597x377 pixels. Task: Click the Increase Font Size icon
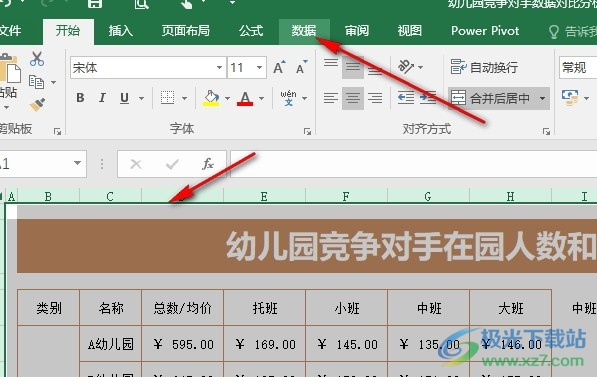pos(279,67)
